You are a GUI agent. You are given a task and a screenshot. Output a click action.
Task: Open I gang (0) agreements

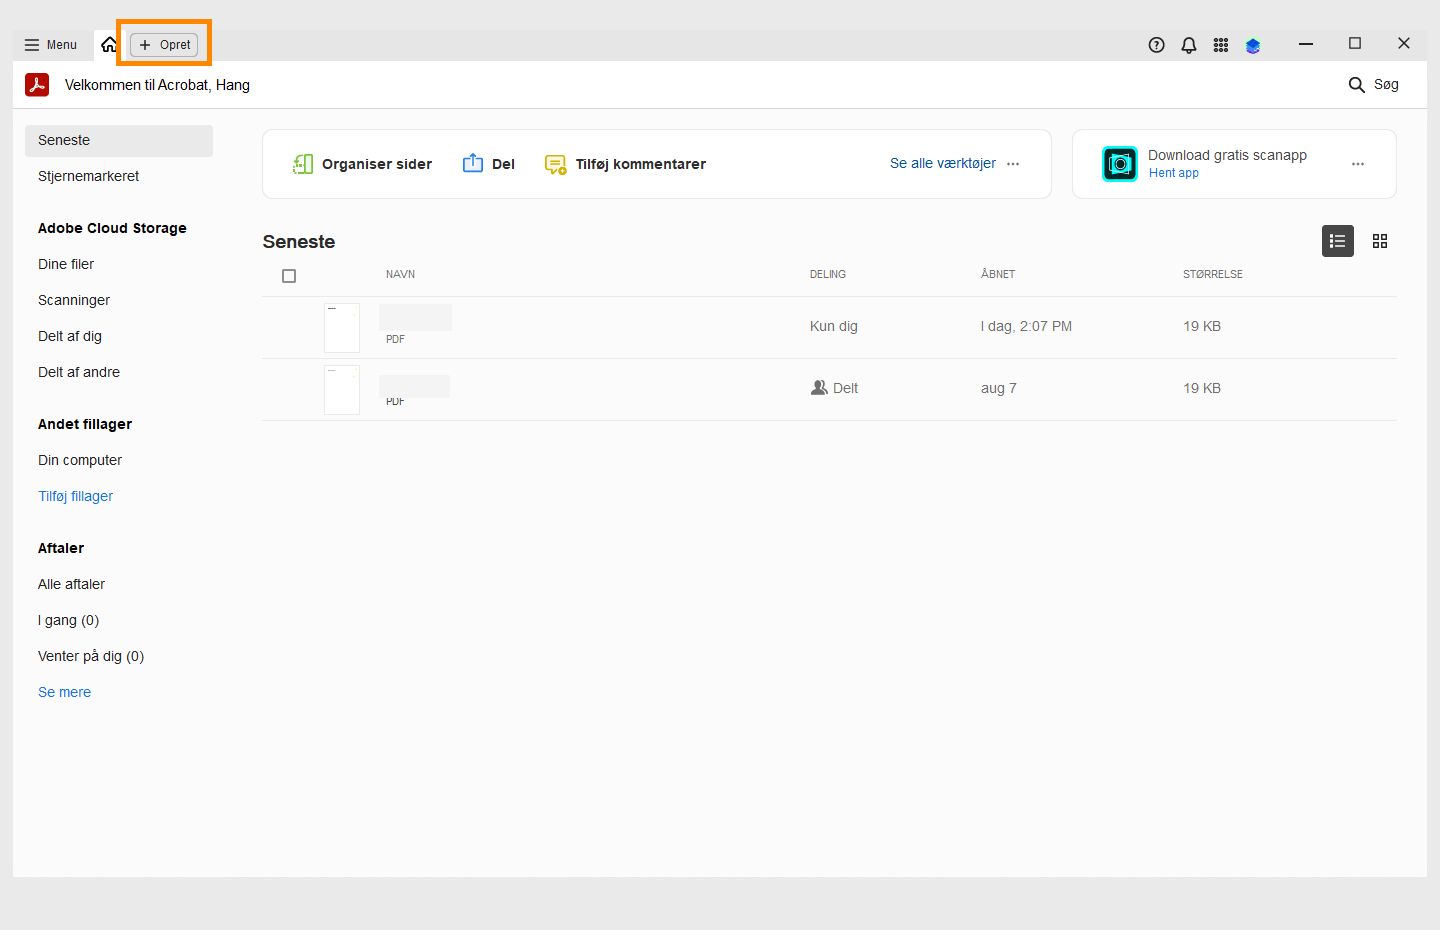tap(69, 620)
